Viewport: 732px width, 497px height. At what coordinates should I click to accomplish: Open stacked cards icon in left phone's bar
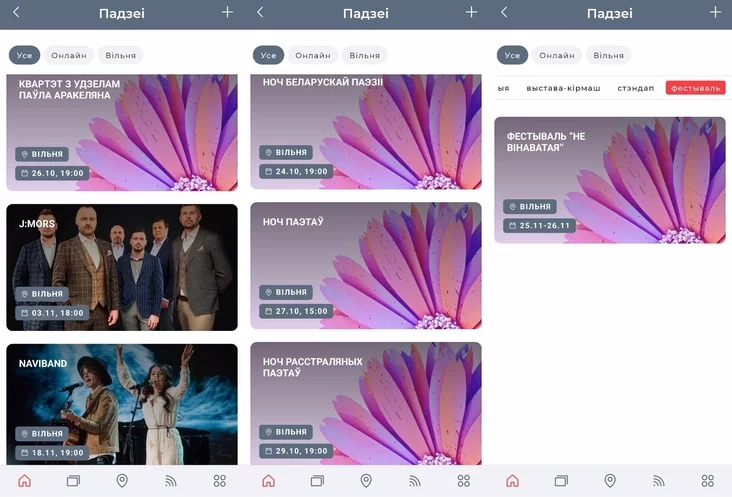pos(73,481)
